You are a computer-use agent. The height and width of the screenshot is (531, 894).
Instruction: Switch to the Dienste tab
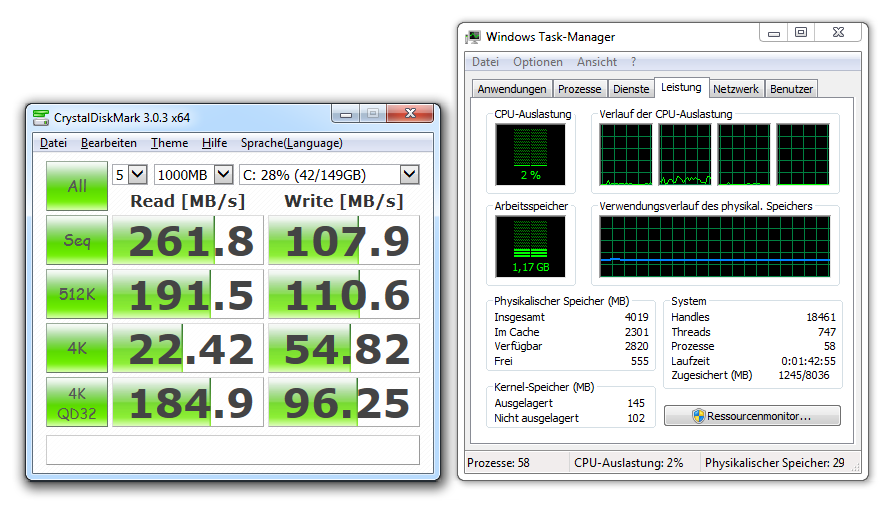[631, 89]
